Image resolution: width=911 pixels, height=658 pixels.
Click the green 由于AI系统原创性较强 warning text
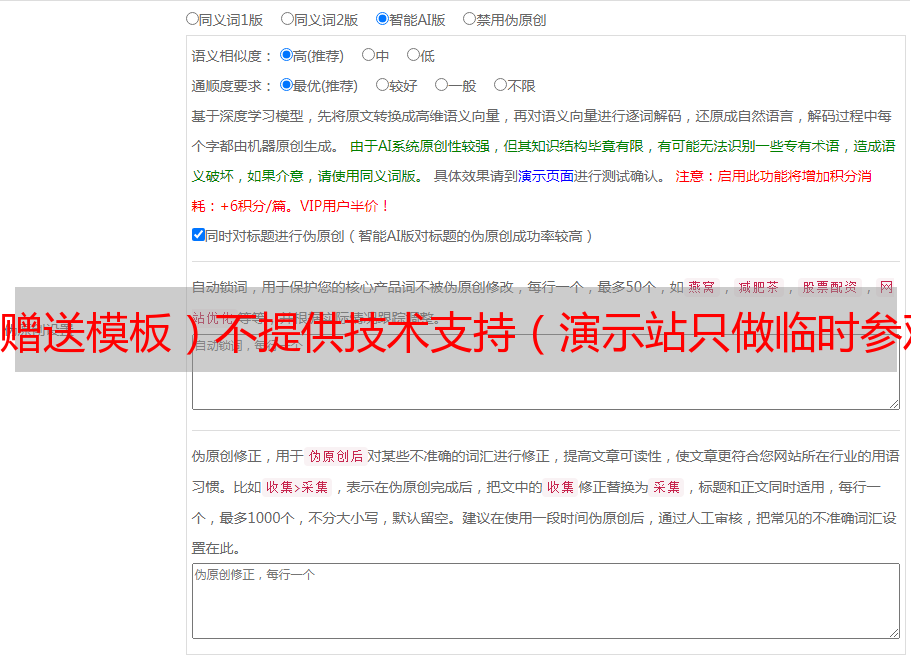tap(543, 161)
